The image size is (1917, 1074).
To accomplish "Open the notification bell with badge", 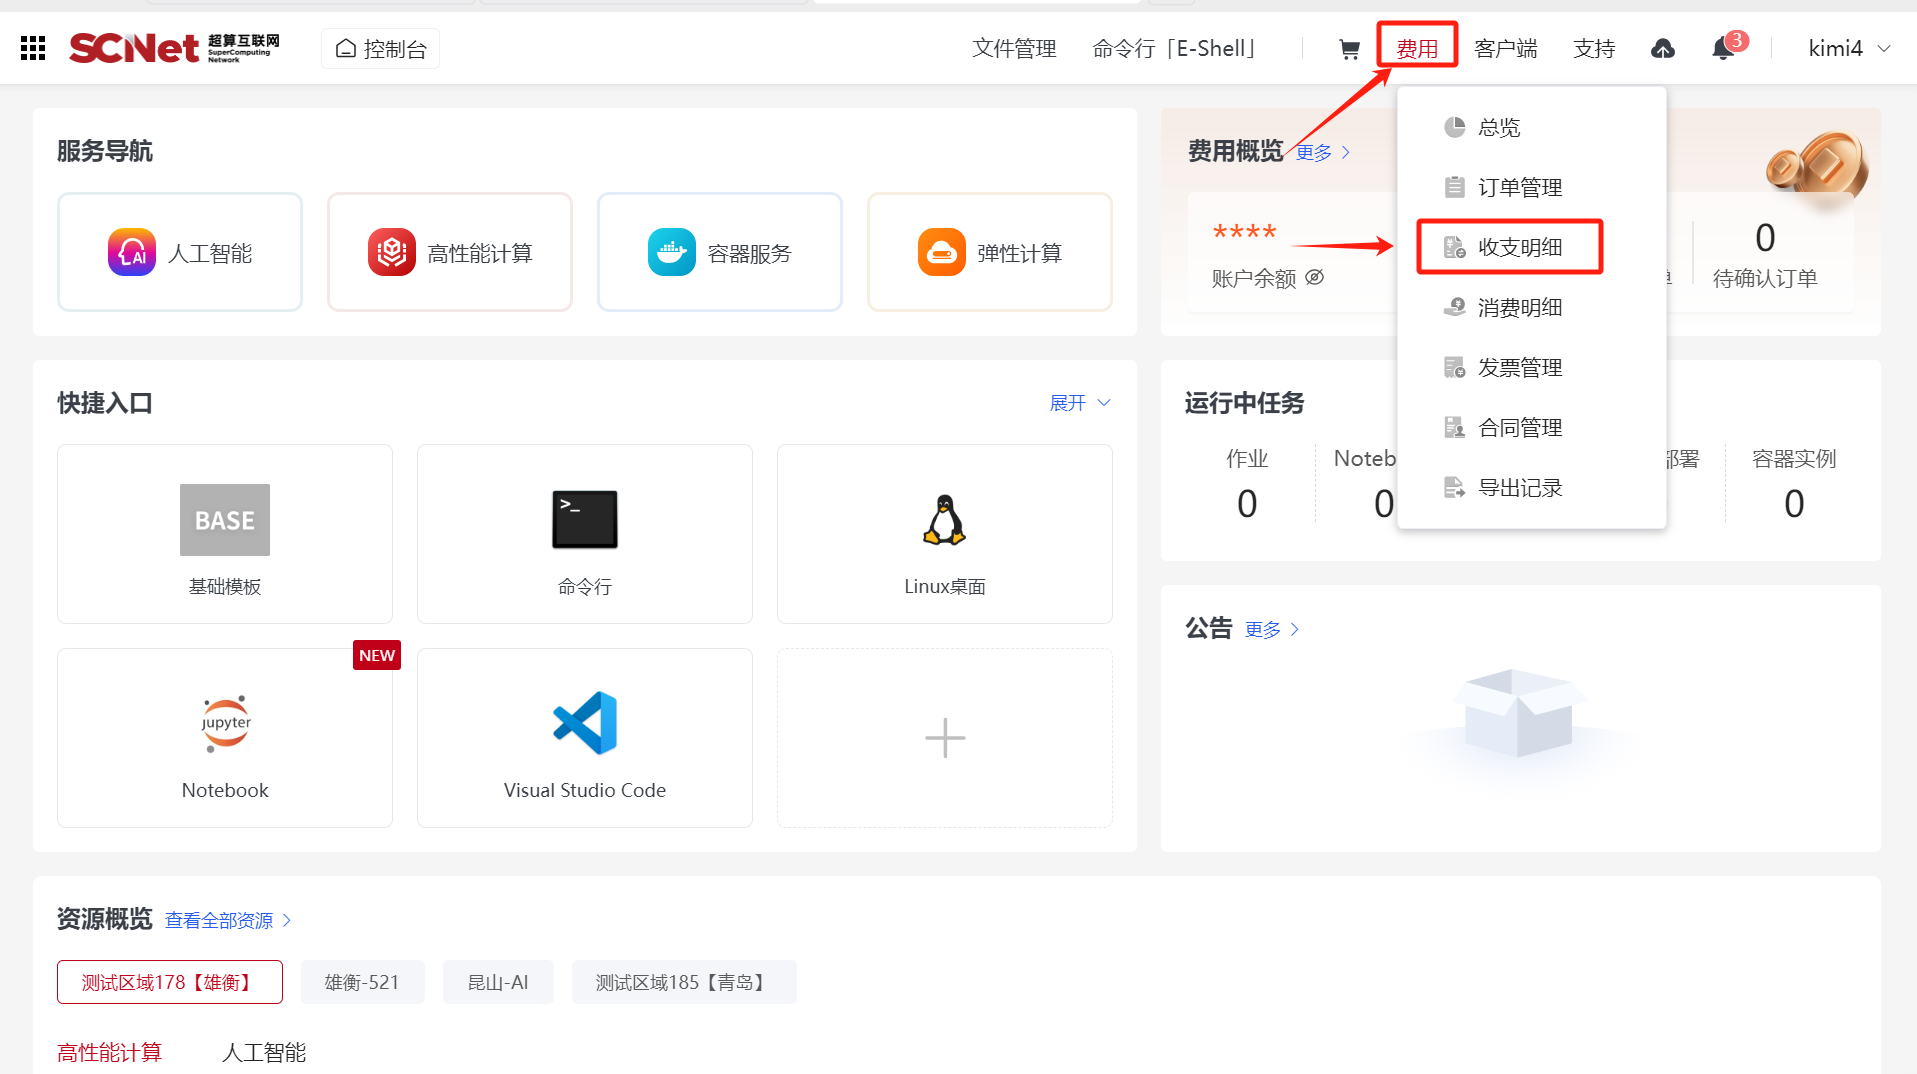I will tap(1723, 48).
